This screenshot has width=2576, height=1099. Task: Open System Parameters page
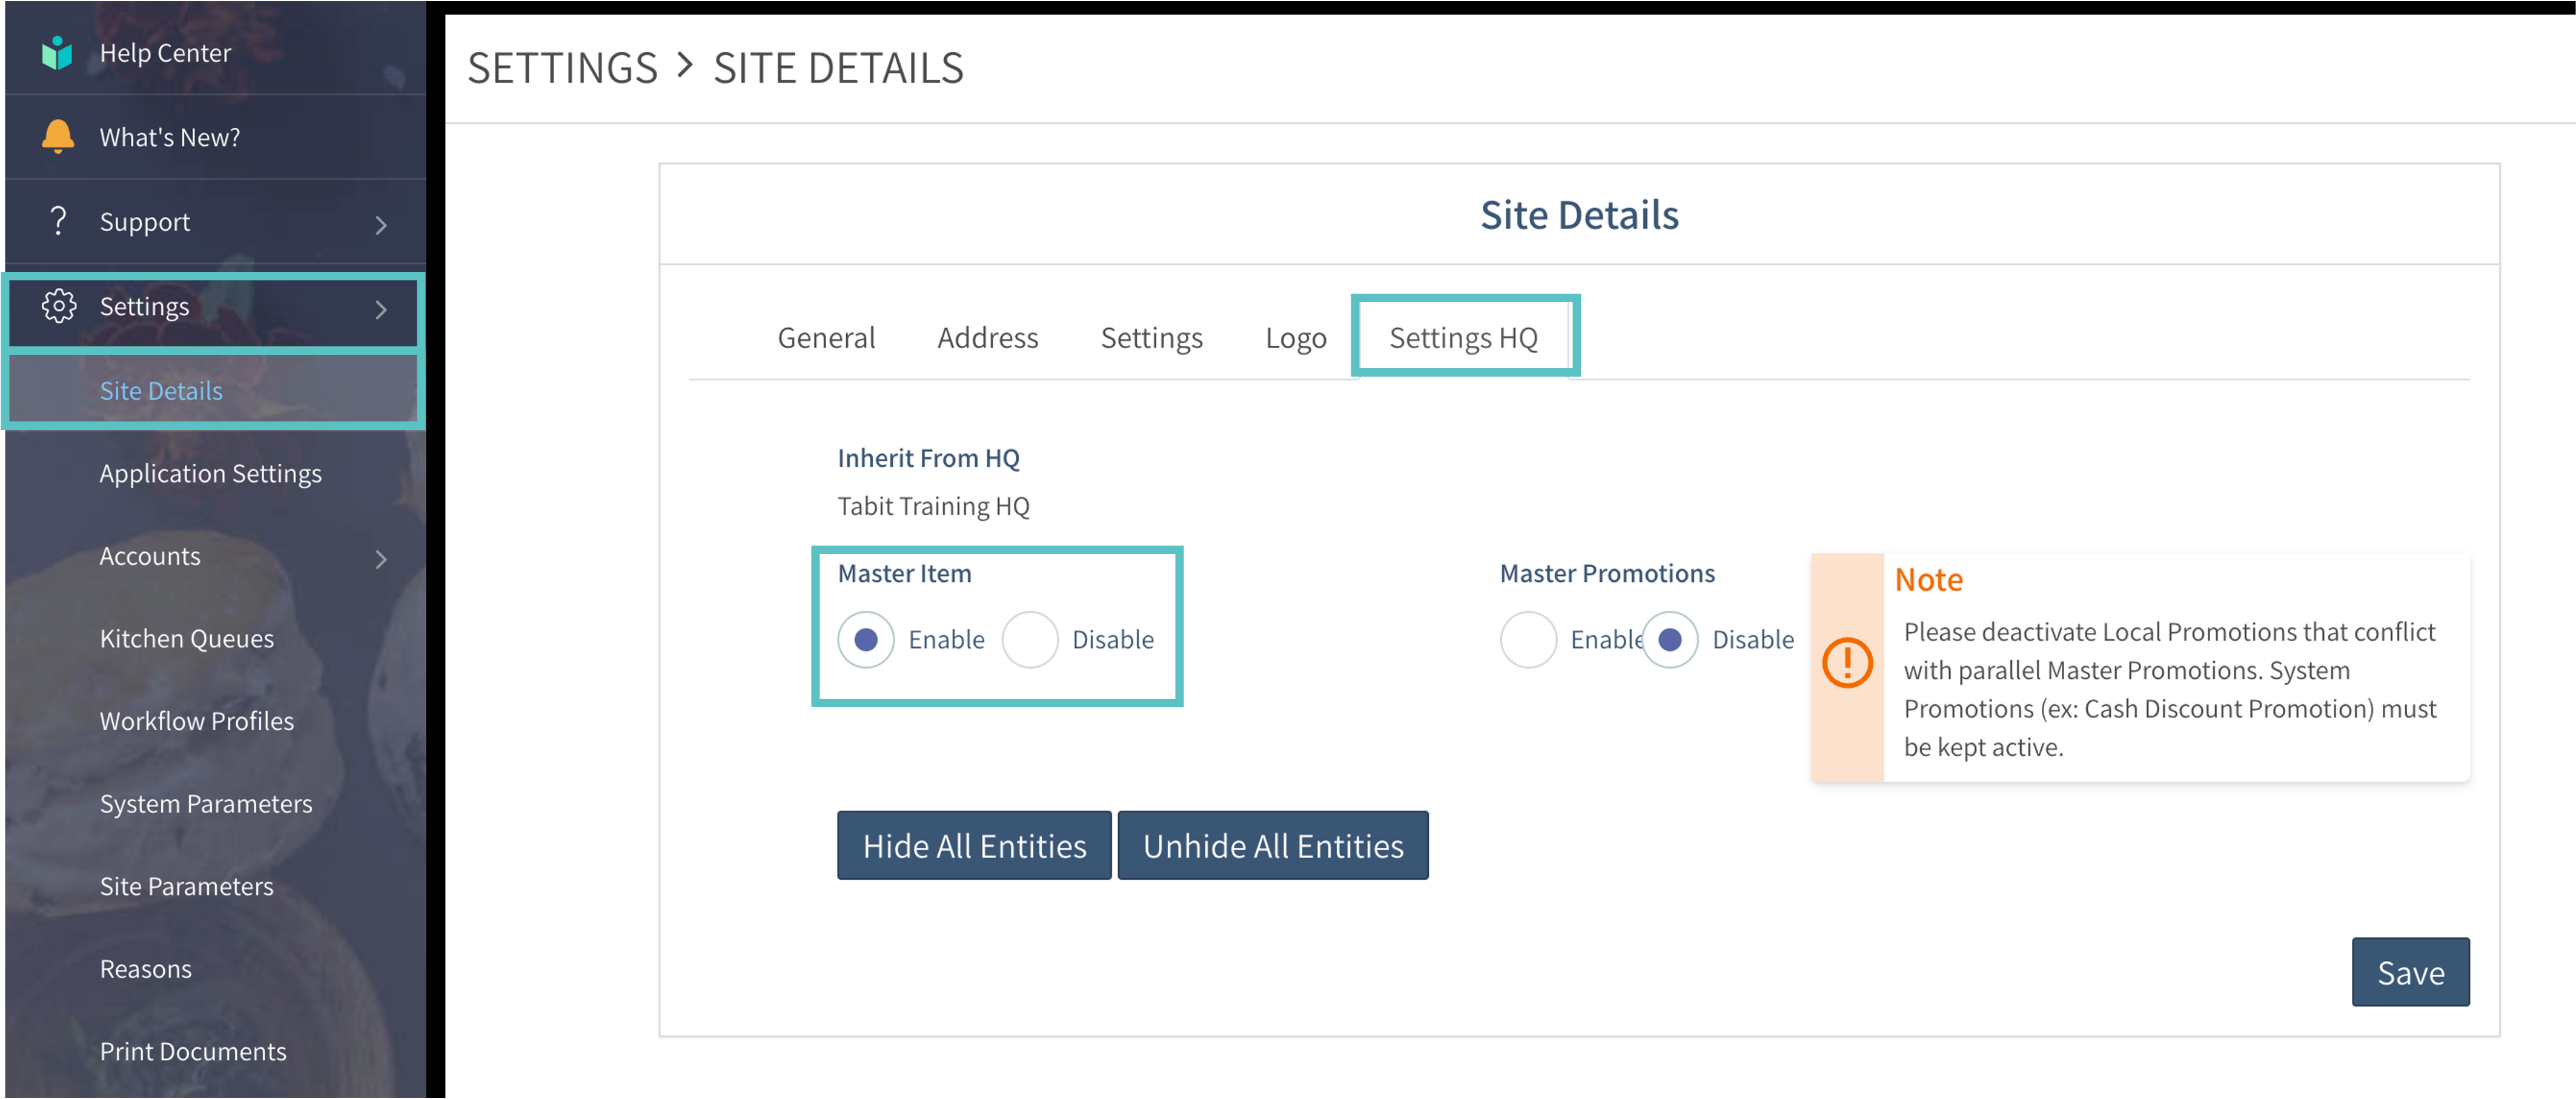[x=206, y=804]
